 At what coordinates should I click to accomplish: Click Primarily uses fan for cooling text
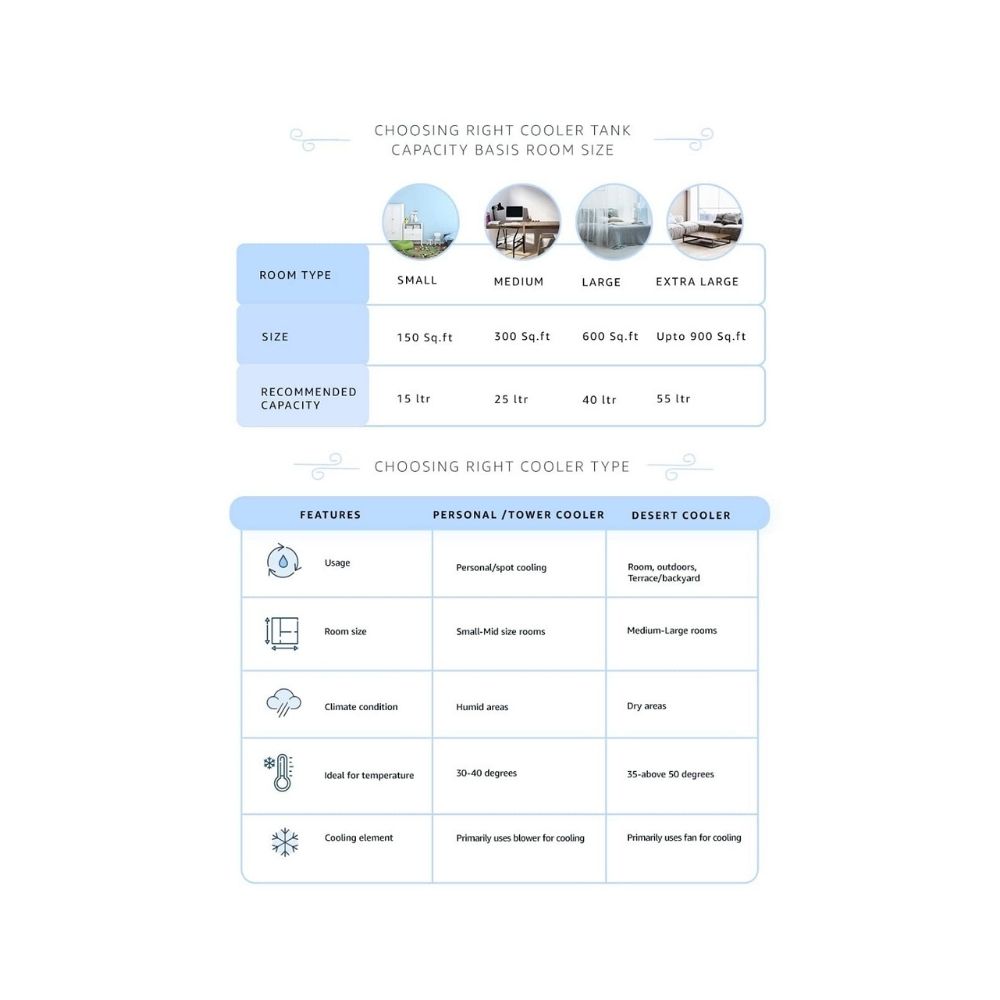tap(684, 837)
